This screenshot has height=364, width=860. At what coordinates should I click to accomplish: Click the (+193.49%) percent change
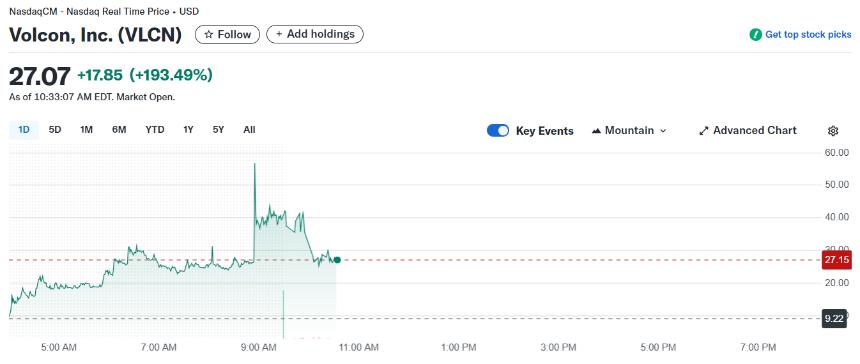click(171, 76)
